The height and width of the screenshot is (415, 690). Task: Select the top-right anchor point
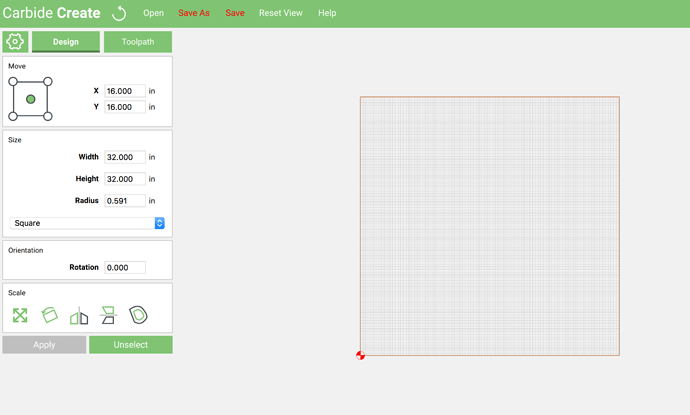(x=48, y=81)
